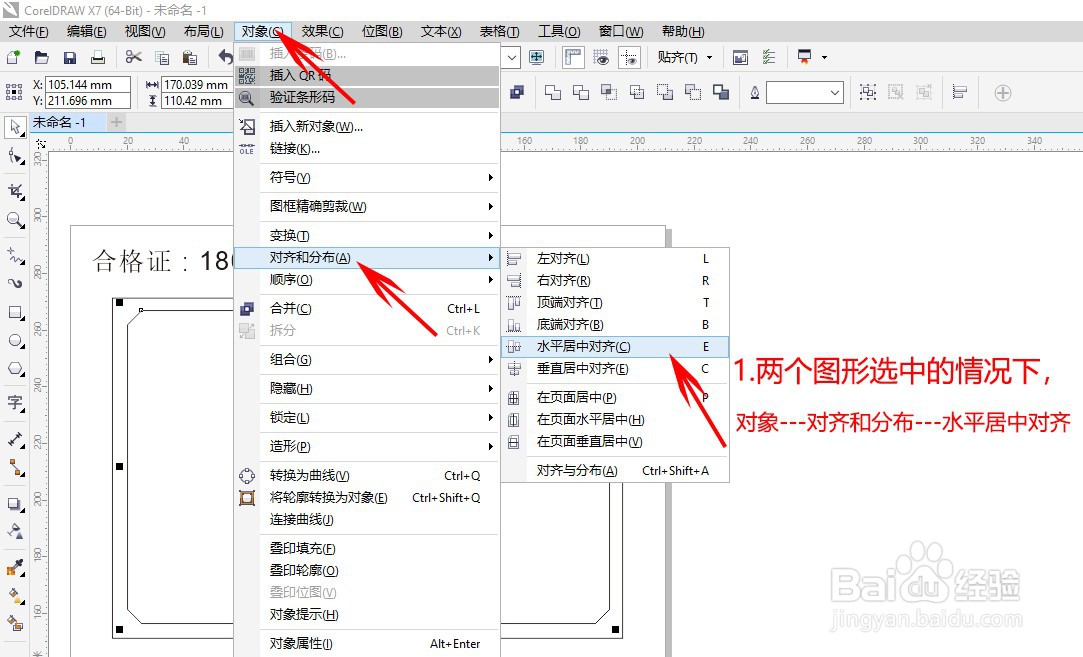Click the Group objects icon
The image size is (1083, 657).
pyautogui.click(x=868, y=92)
